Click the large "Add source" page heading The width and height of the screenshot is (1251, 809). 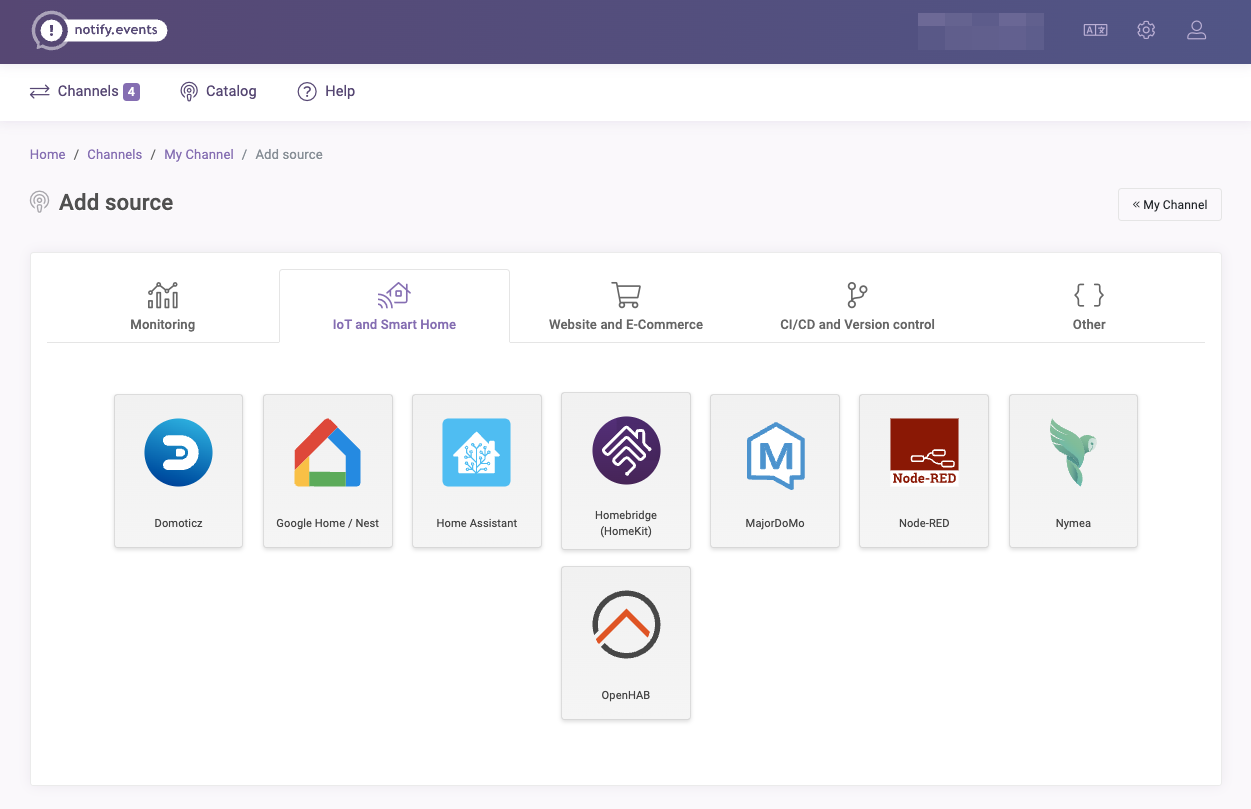click(x=116, y=202)
